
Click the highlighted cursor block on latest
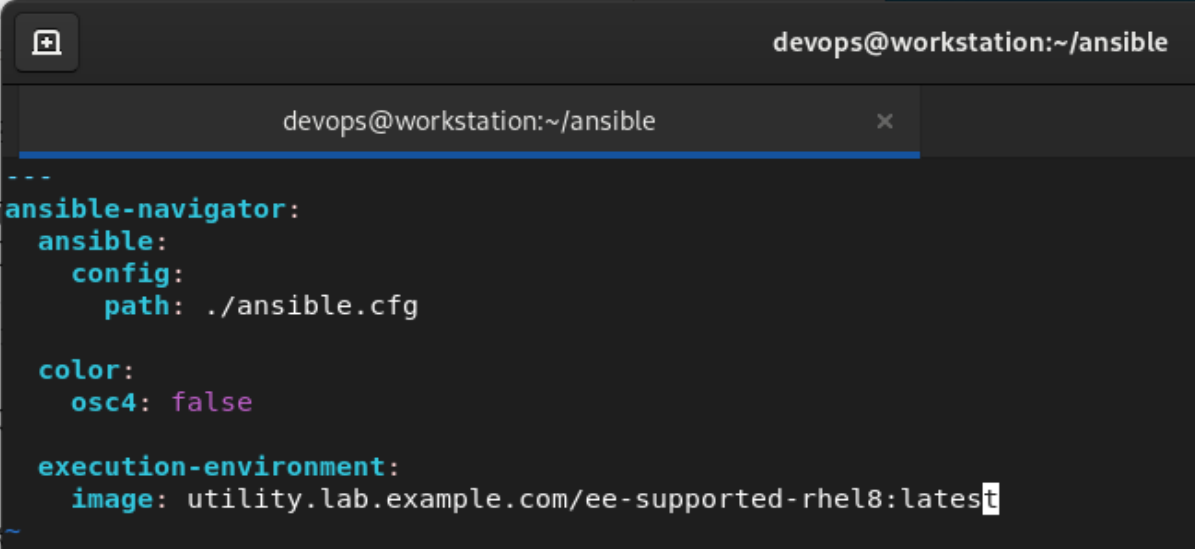tap(990, 499)
